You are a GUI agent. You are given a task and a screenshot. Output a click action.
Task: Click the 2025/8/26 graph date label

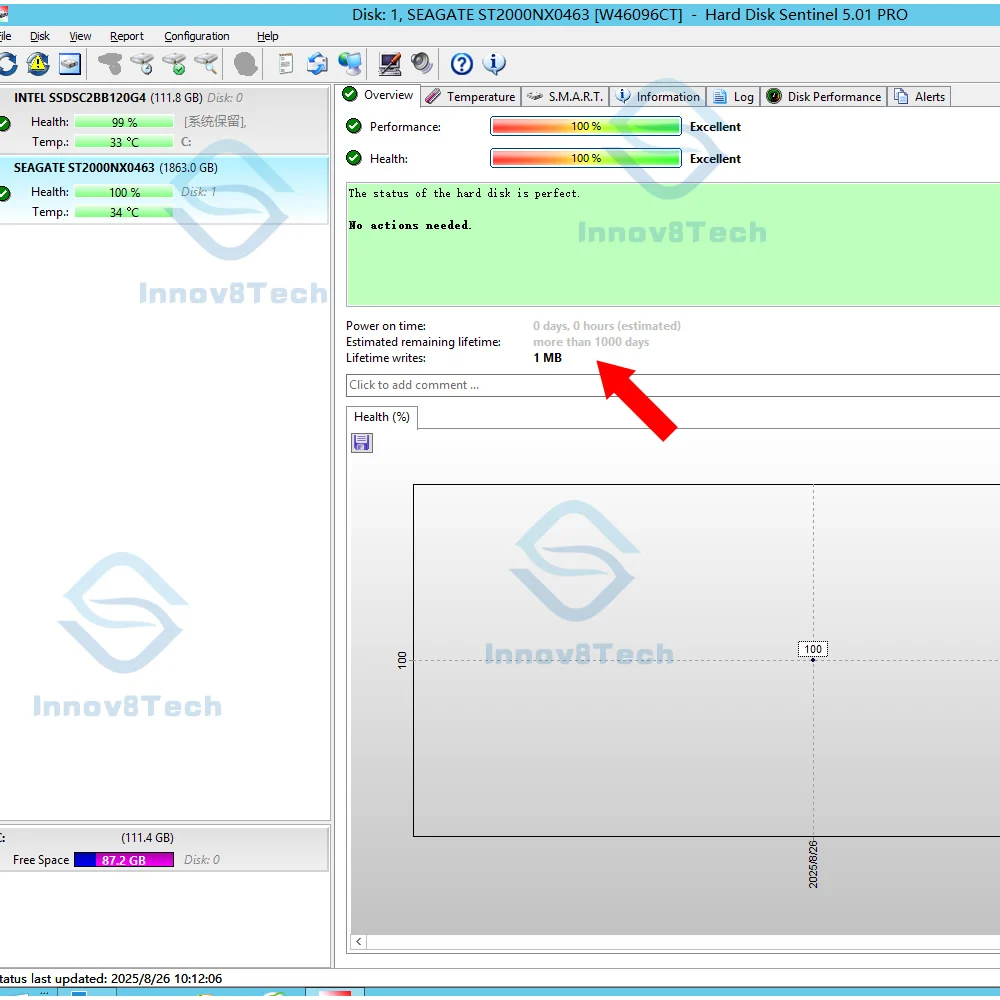tap(813, 864)
